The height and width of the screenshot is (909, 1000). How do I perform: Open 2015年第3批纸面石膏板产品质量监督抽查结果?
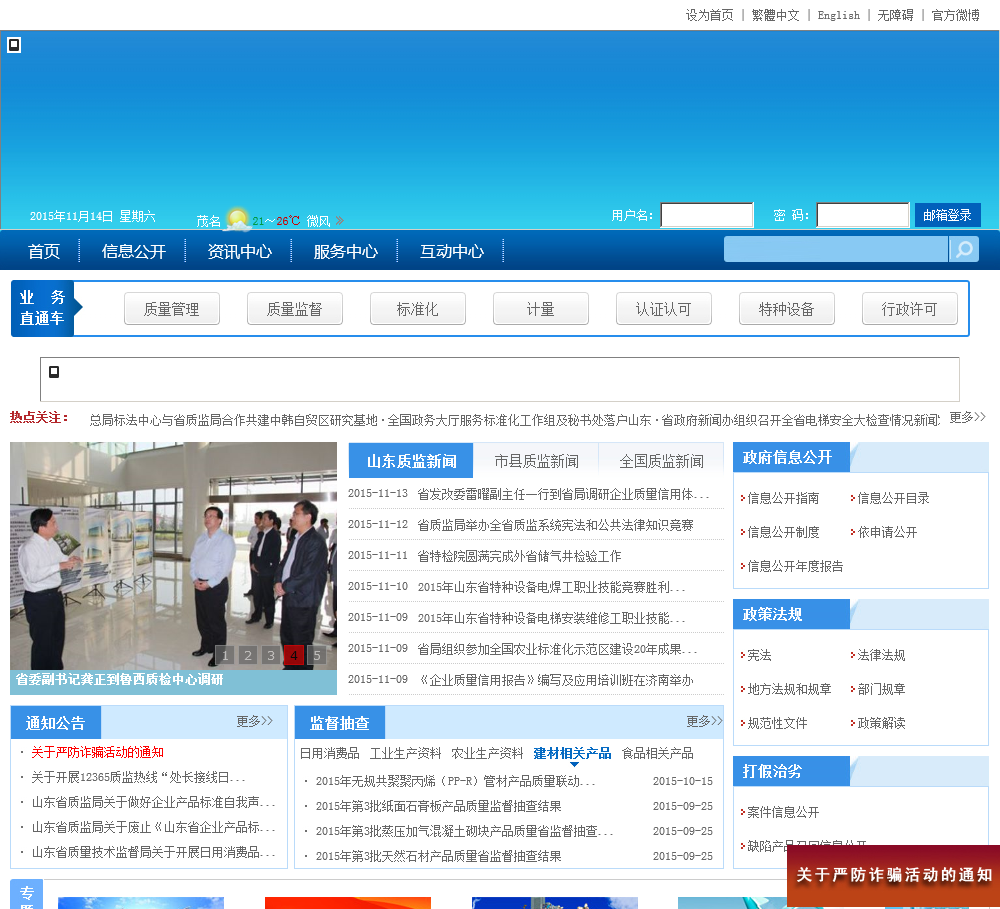438,806
